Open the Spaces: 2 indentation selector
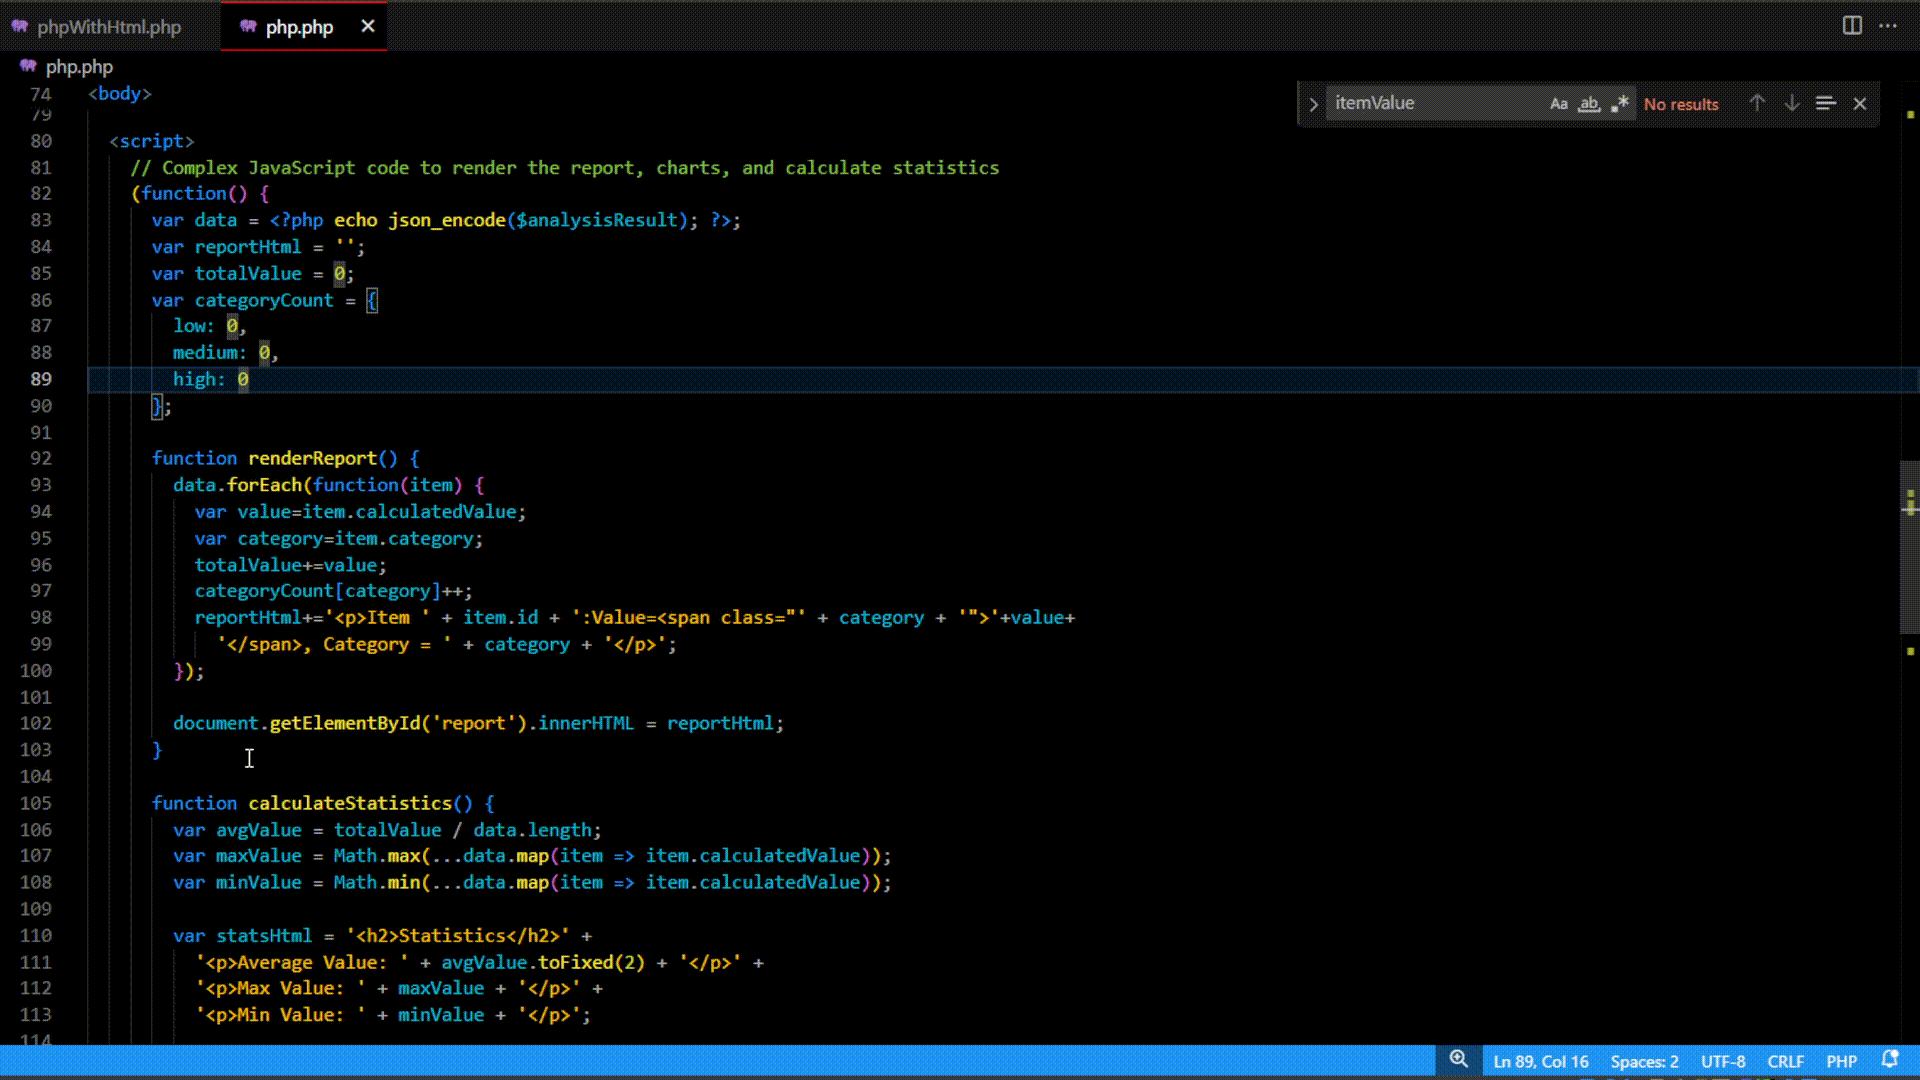Image resolution: width=1920 pixels, height=1080 pixels. coord(1644,1061)
